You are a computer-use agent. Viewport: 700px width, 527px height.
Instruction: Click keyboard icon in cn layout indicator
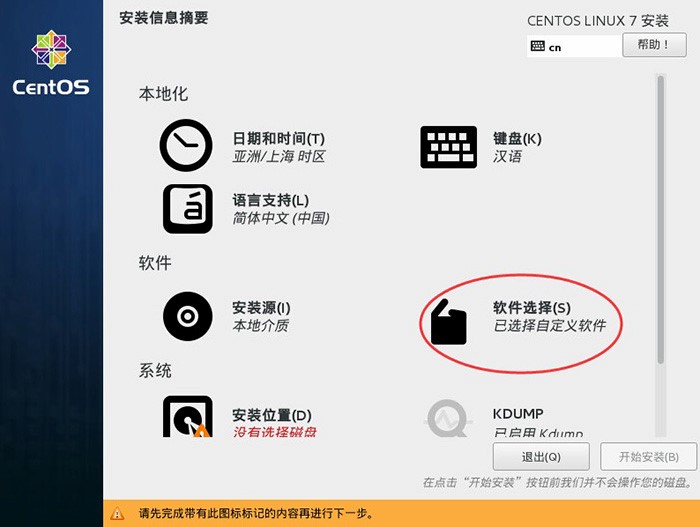538,47
